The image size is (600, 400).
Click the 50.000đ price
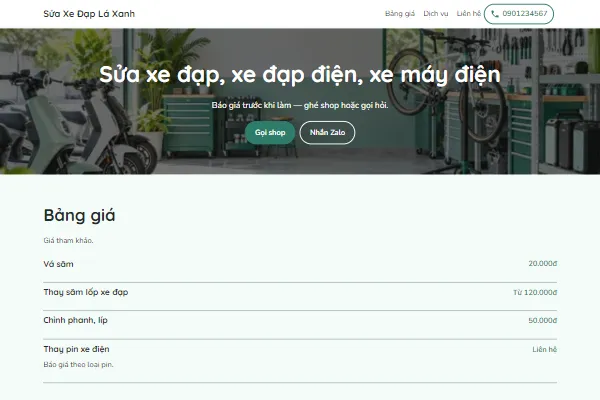(543, 320)
